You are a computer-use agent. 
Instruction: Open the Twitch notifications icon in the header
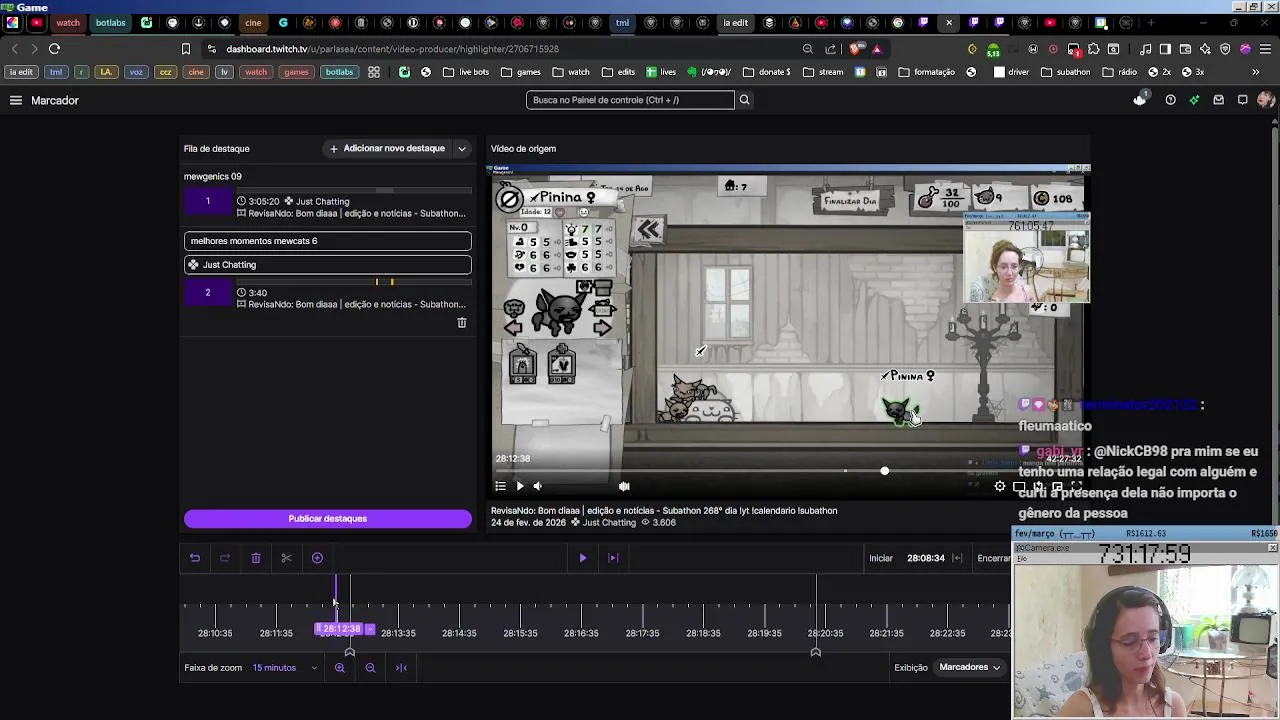point(1140,100)
